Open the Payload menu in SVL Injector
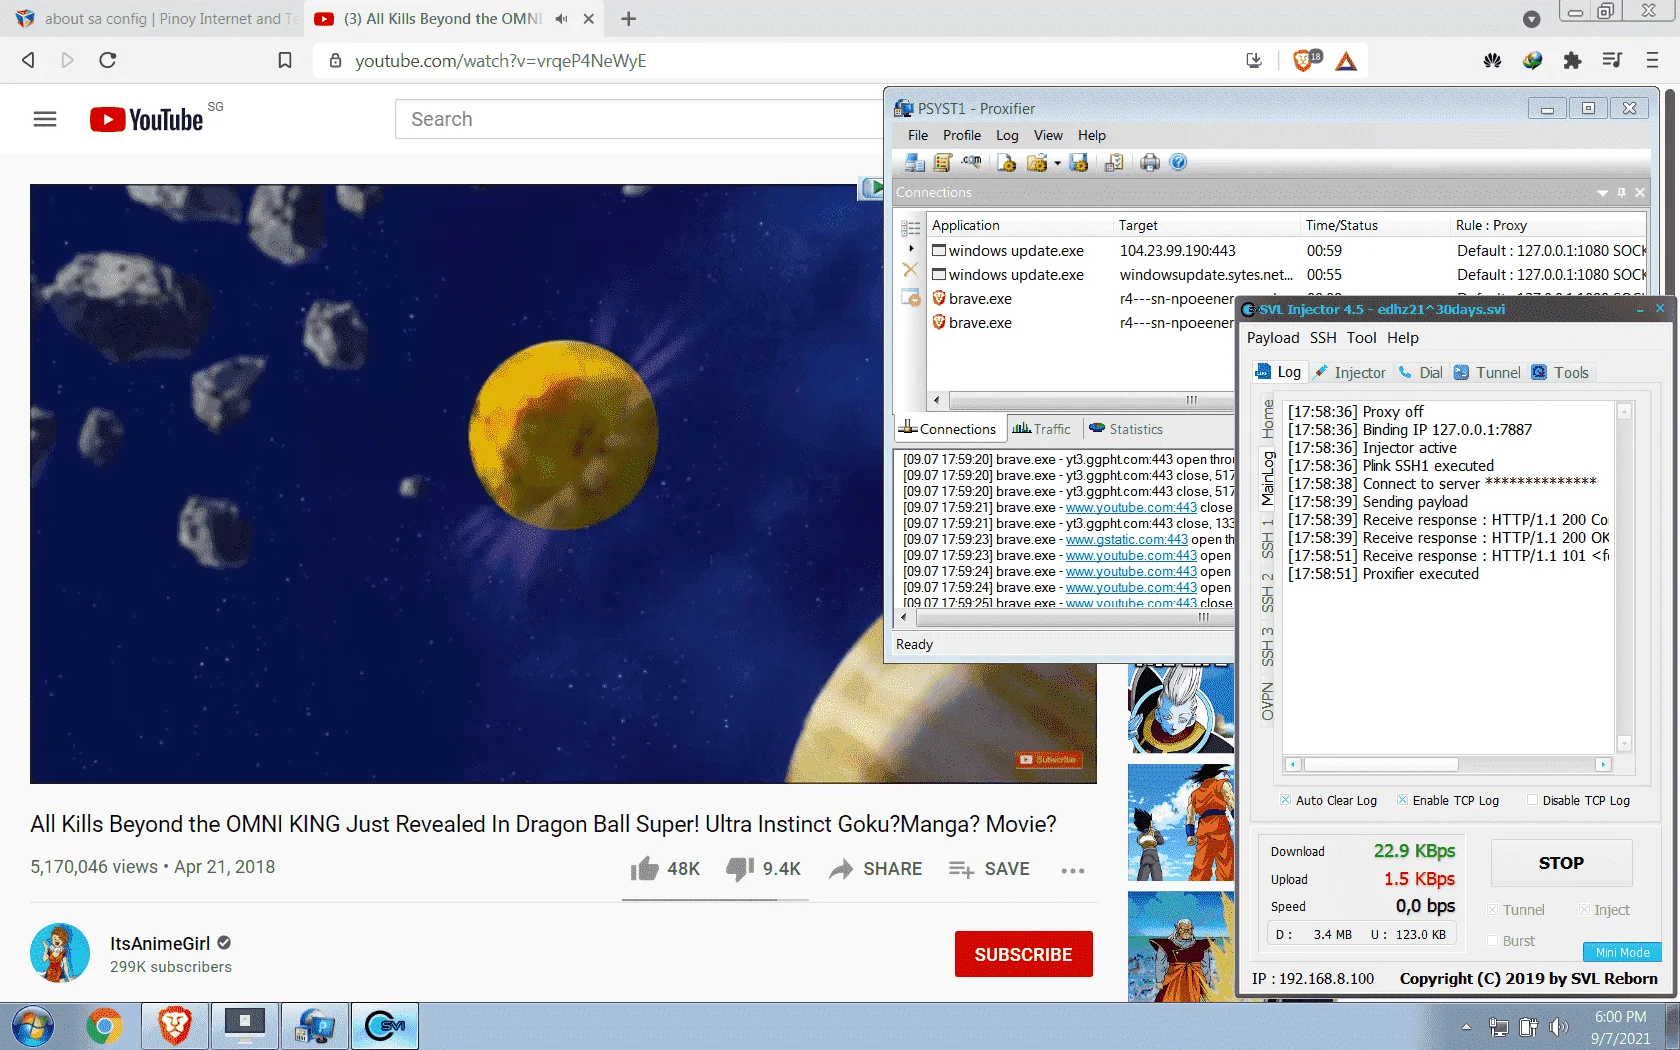The width and height of the screenshot is (1680, 1050). (1273, 338)
